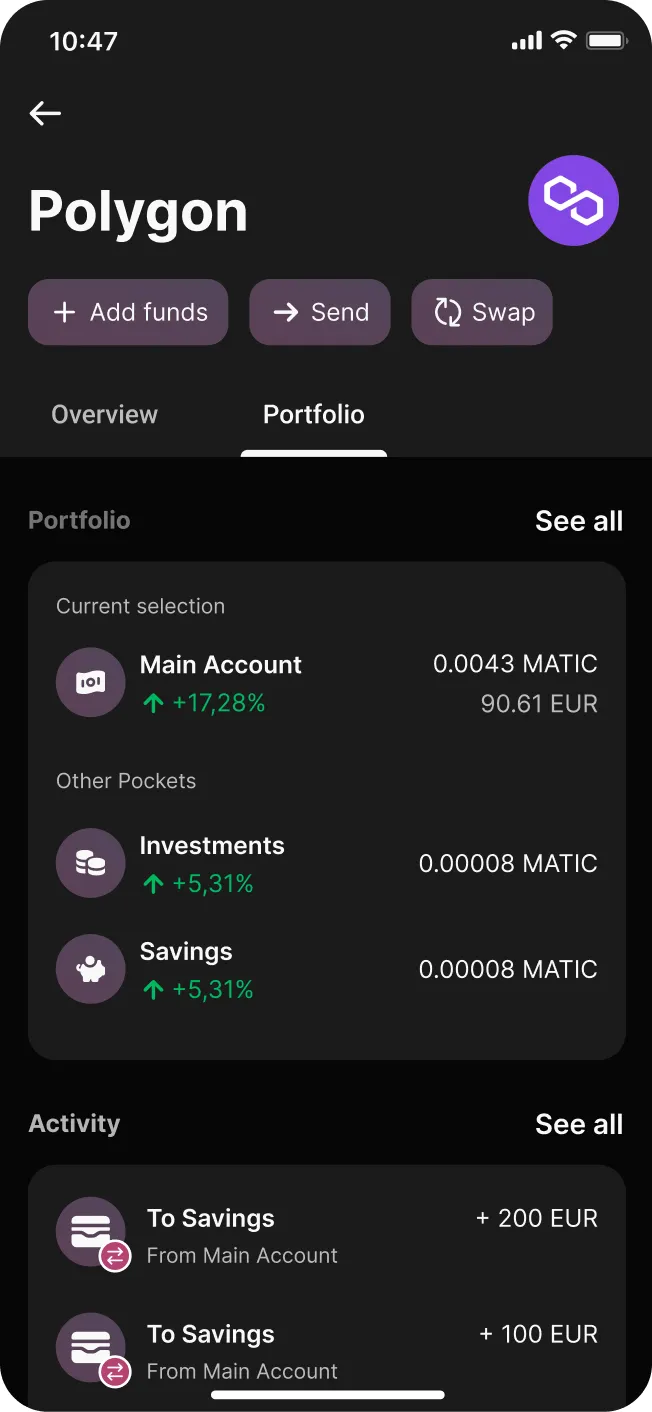Image resolution: width=652 pixels, height=1412 pixels.
Task: Open the Main Account pocket name
Action: pos(221,665)
